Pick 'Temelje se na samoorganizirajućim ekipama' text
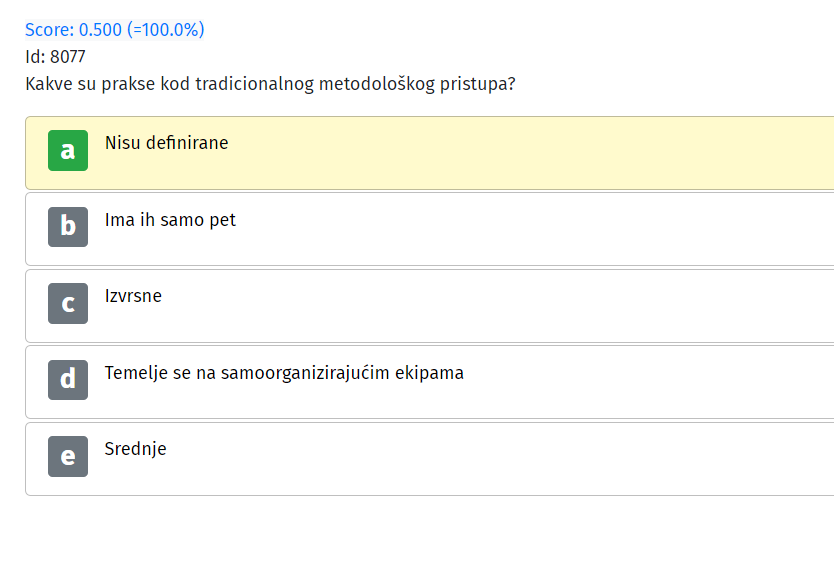The width and height of the screenshot is (834, 566). [284, 373]
